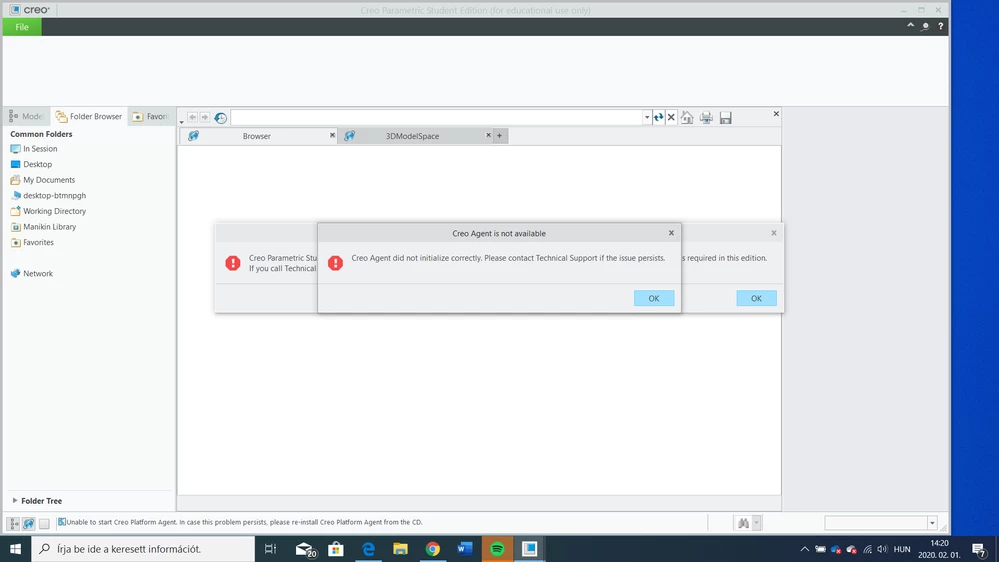Viewport: 999px width, 562px height.
Task: Add a new browser tab
Action: click(500, 136)
